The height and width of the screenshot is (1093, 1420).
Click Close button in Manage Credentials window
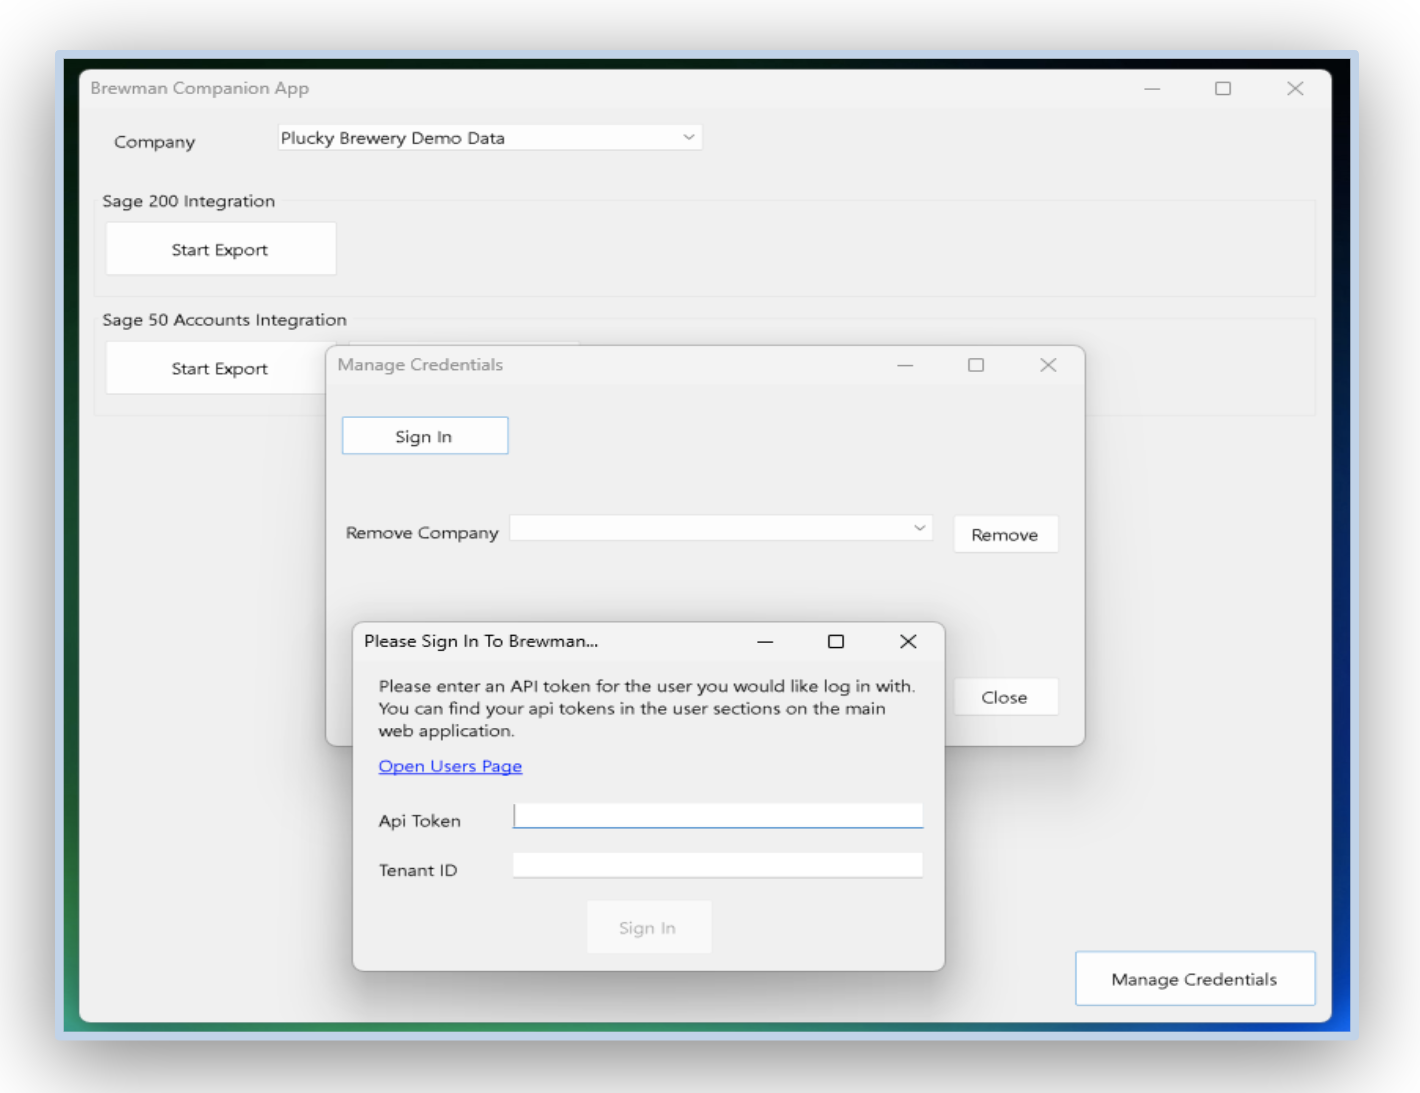click(1005, 697)
